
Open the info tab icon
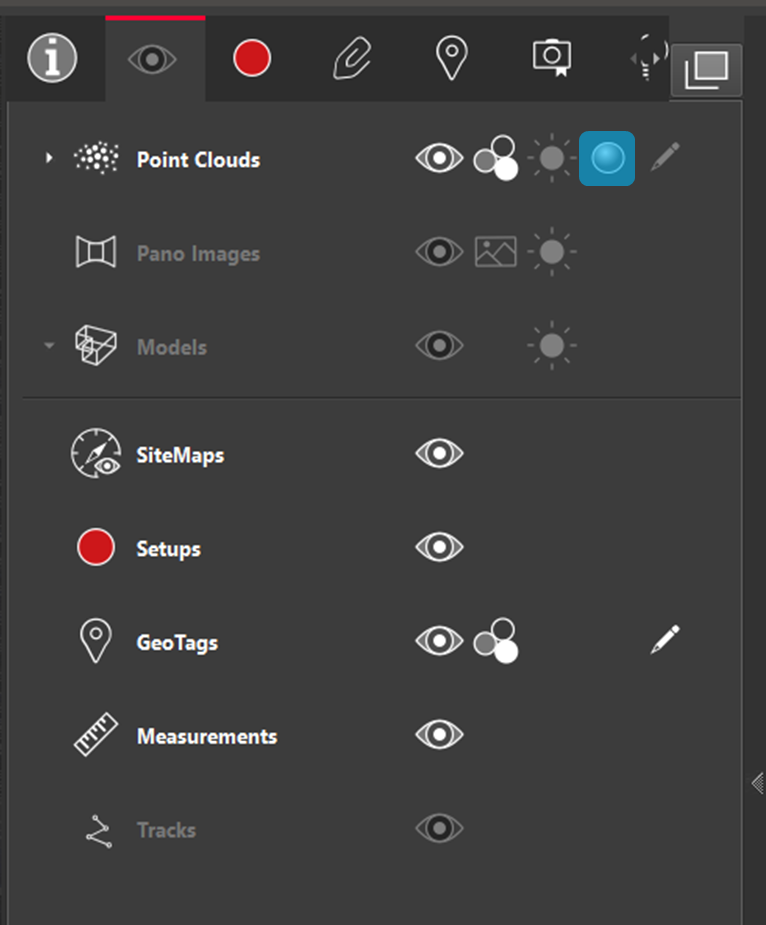[52, 59]
